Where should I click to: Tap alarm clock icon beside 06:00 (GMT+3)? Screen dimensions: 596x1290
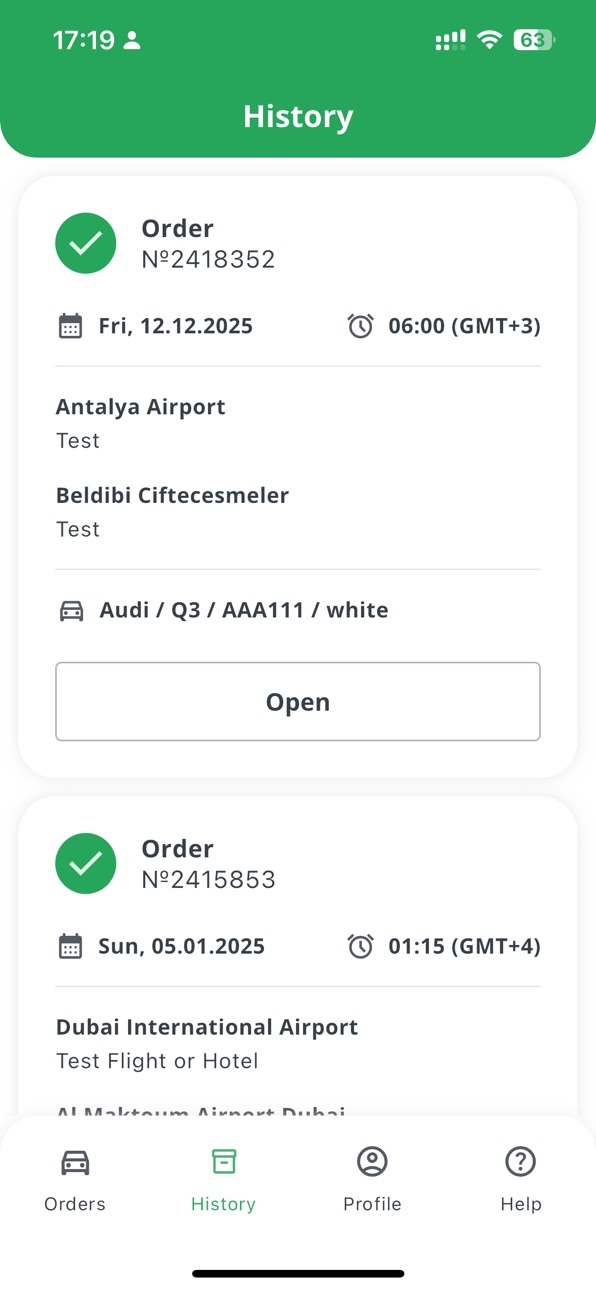(x=361, y=326)
